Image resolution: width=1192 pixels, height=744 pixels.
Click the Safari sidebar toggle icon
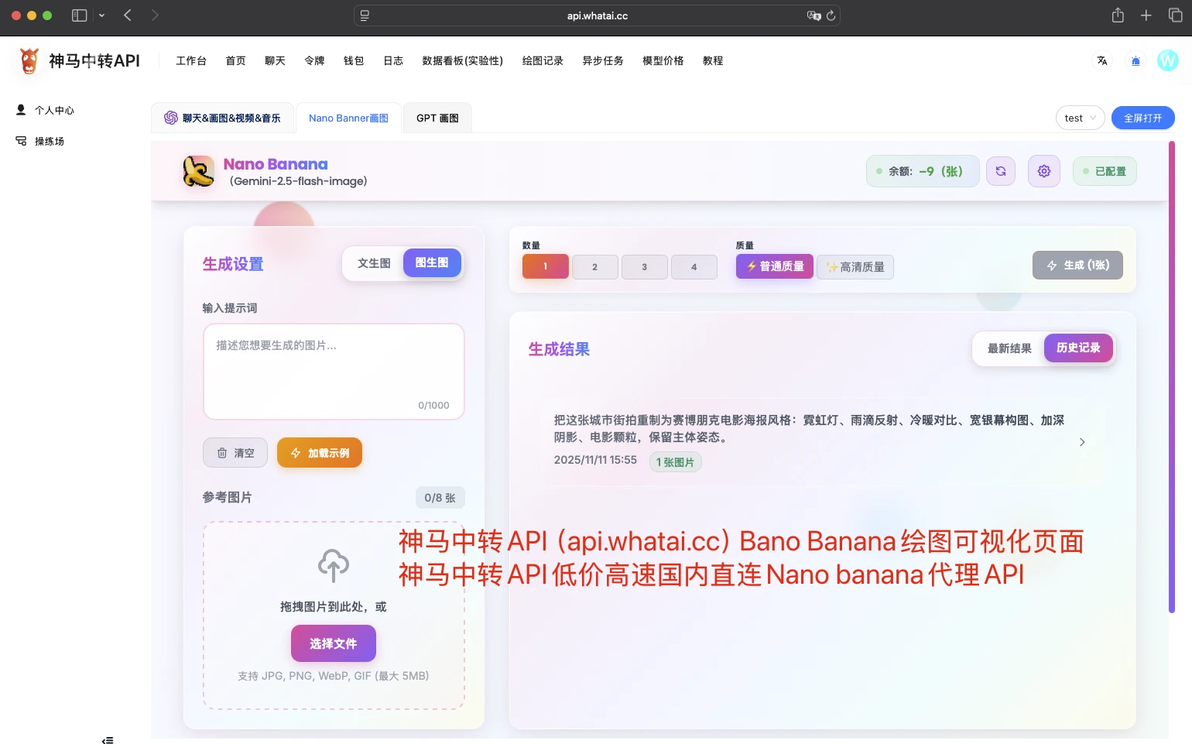[x=79, y=15]
